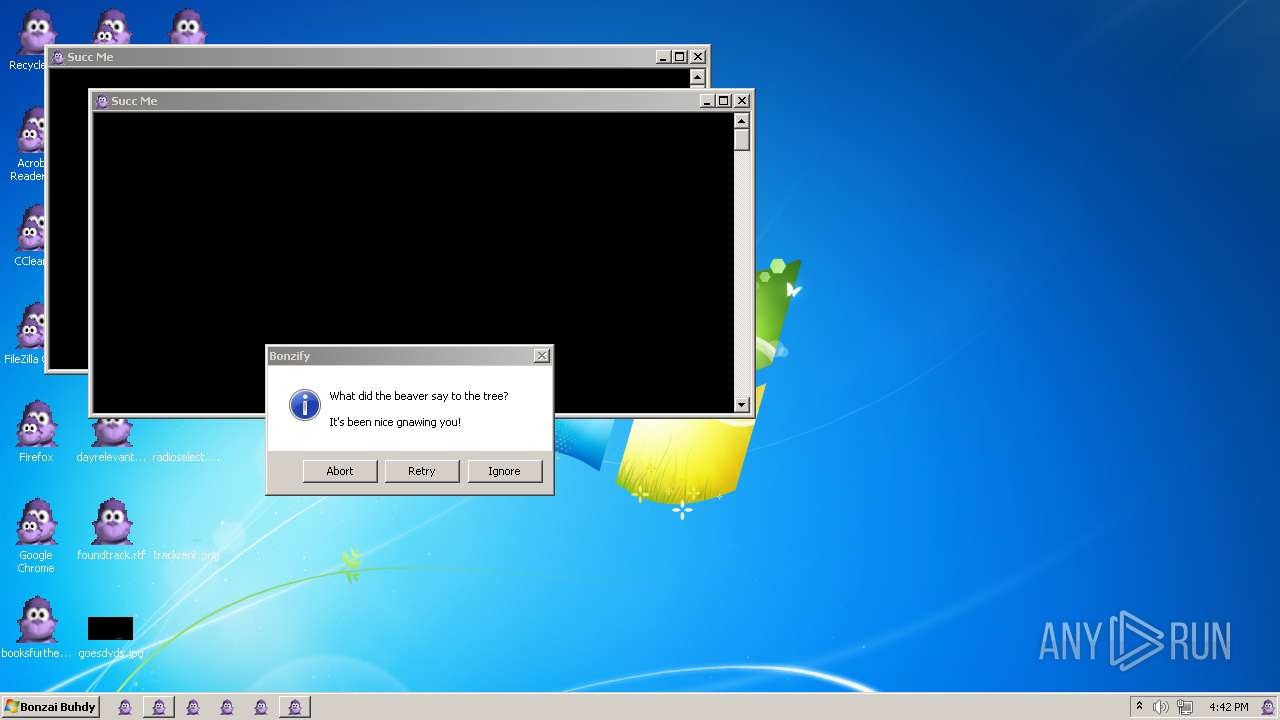Open the network tray icon
The height and width of the screenshot is (720, 1280).
tap(1185, 707)
